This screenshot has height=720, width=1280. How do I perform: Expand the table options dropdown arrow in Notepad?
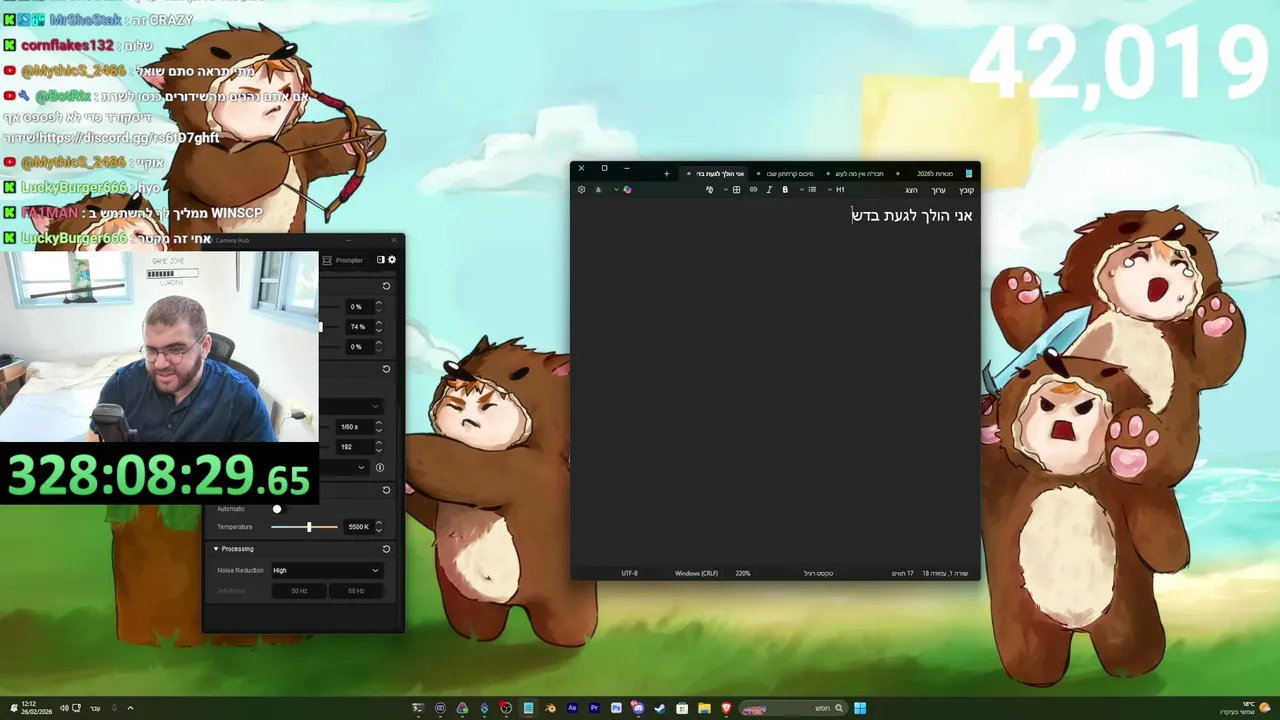click(x=726, y=190)
